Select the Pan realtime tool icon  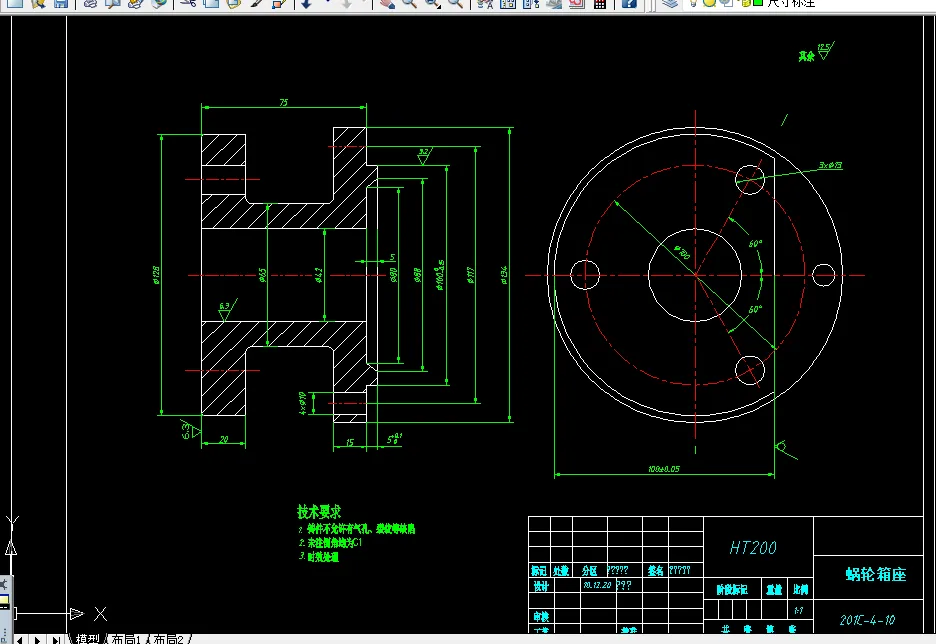coord(387,4)
